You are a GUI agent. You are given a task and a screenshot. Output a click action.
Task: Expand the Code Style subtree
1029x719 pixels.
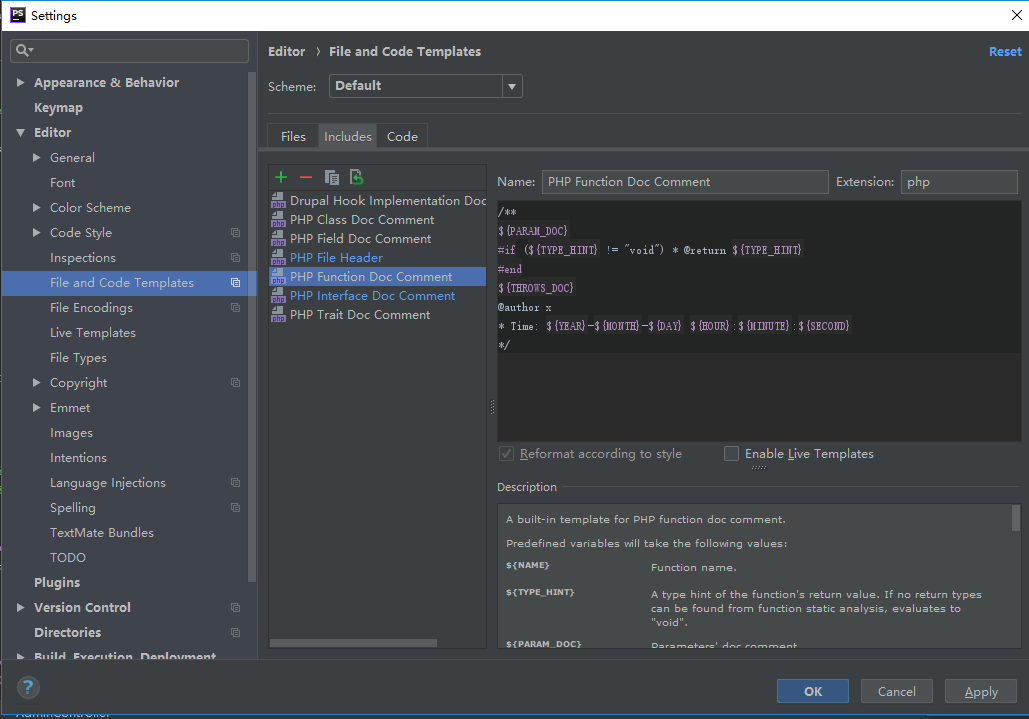[x=37, y=232]
